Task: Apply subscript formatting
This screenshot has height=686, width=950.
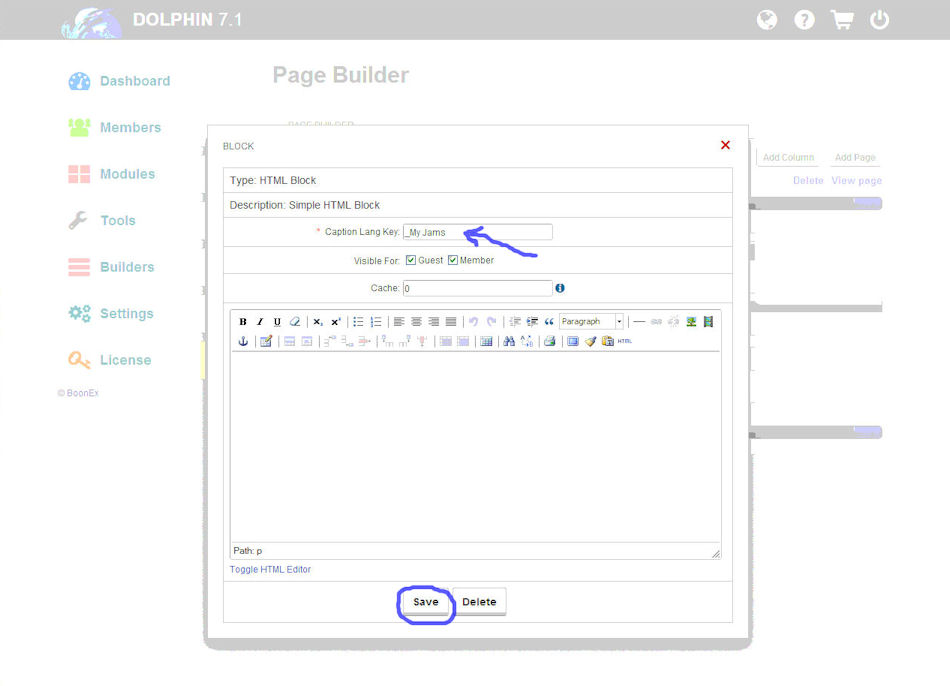Action: tap(318, 322)
